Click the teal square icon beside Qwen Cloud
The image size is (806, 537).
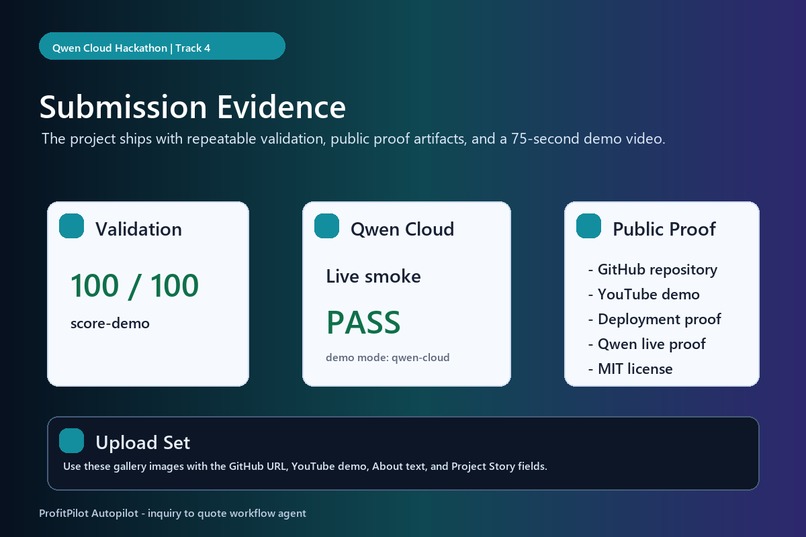[326, 226]
